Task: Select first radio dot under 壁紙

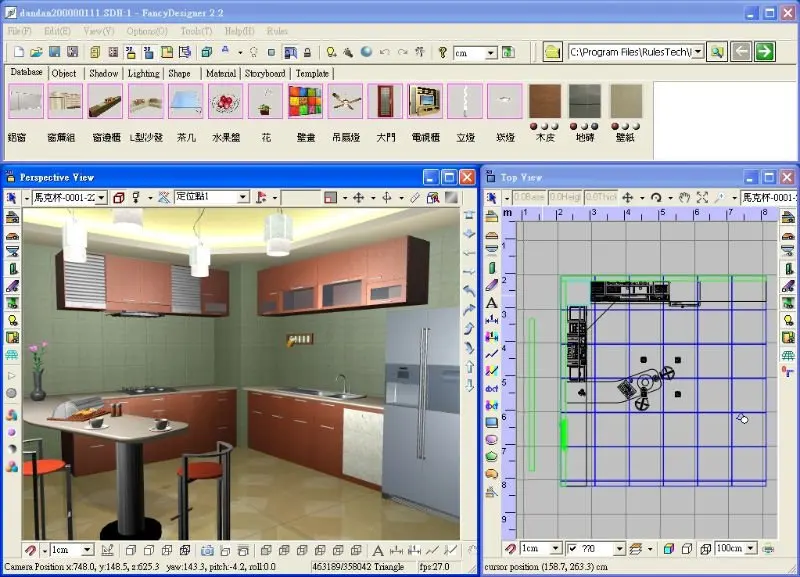Action: point(615,126)
